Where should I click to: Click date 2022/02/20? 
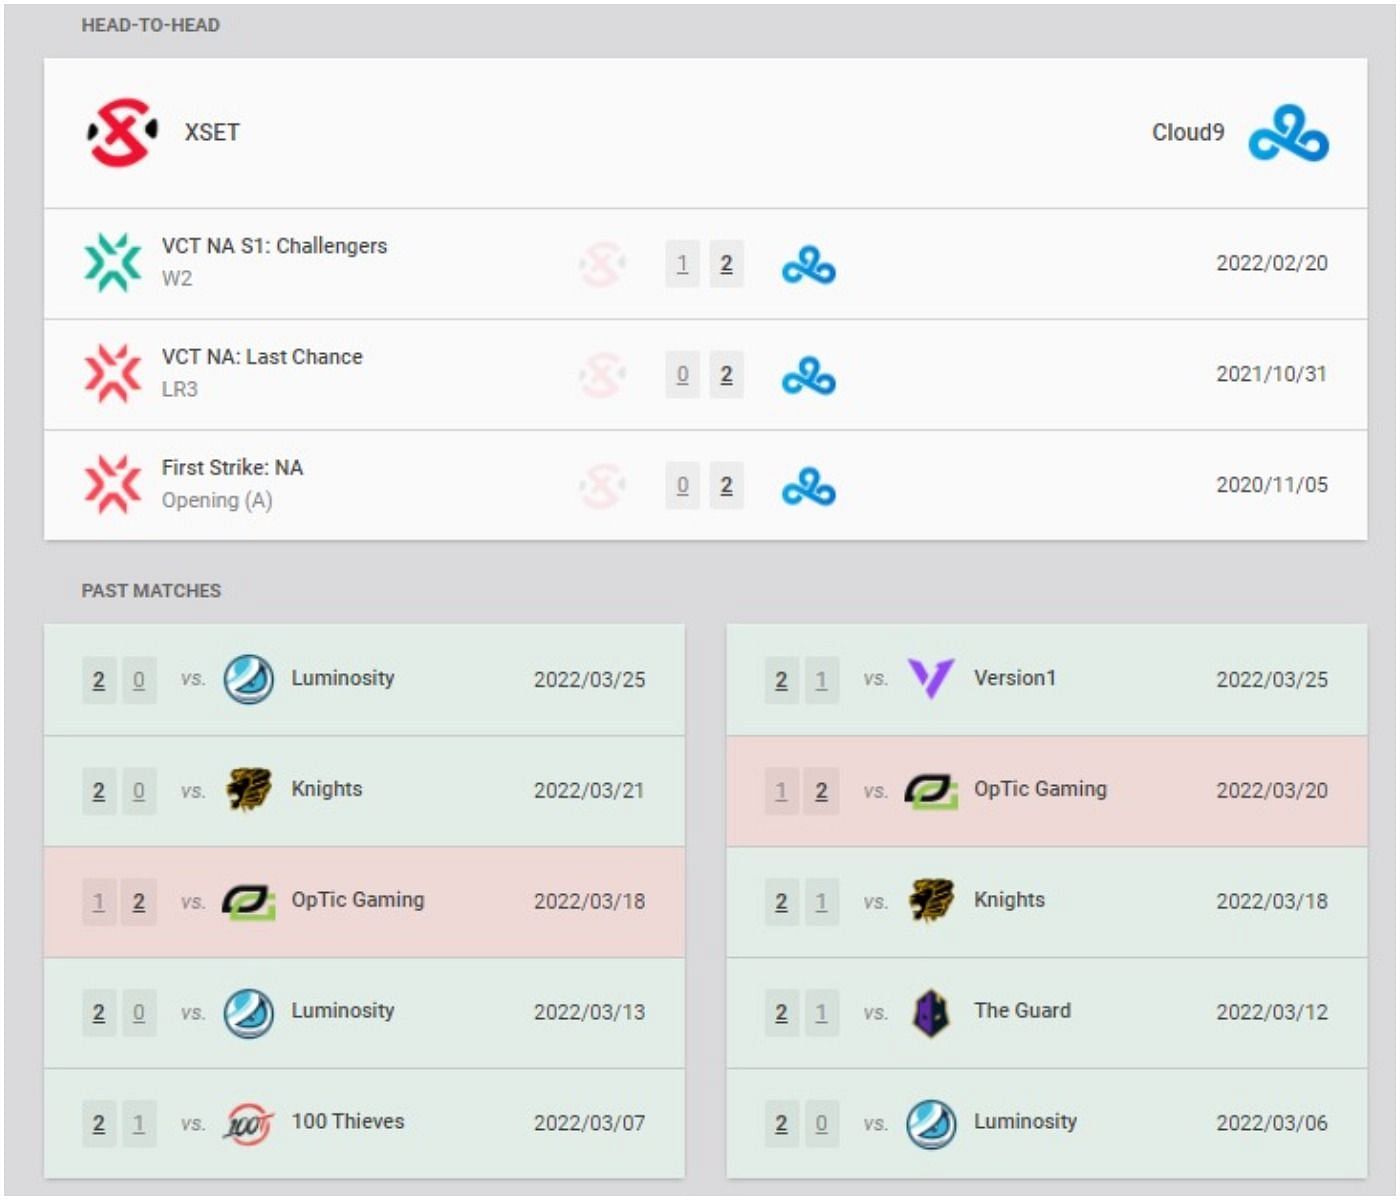point(1271,263)
